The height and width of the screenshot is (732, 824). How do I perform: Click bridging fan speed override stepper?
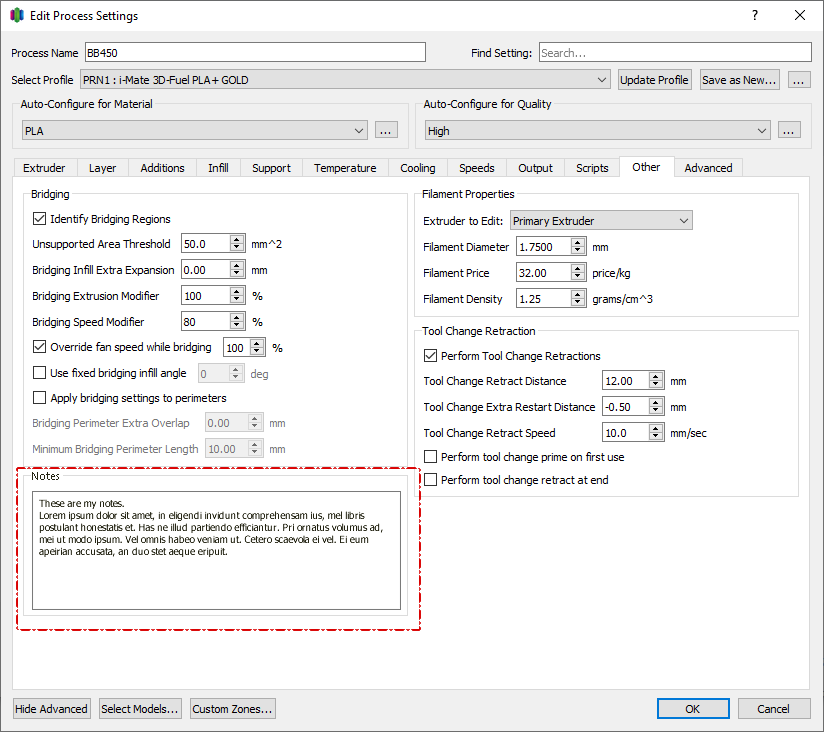tap(256, 347)
